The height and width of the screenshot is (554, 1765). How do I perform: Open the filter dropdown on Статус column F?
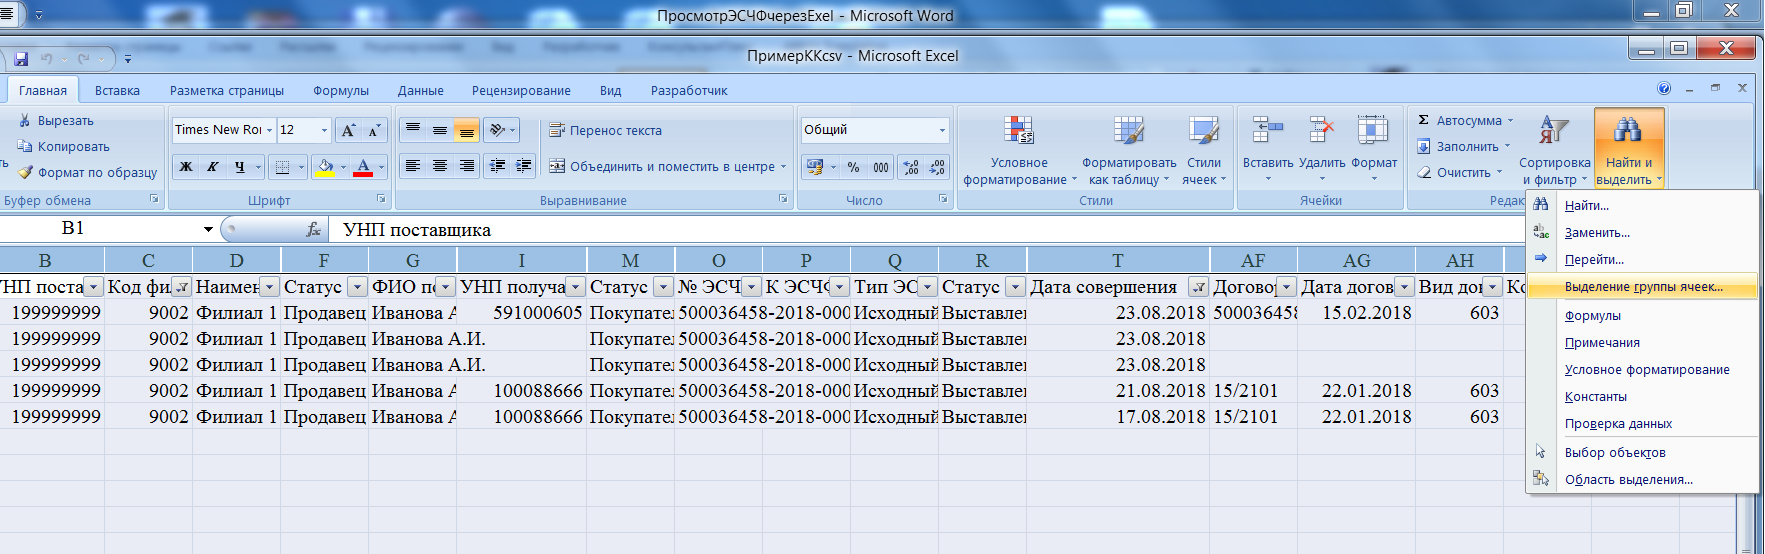tap(357, 287)
